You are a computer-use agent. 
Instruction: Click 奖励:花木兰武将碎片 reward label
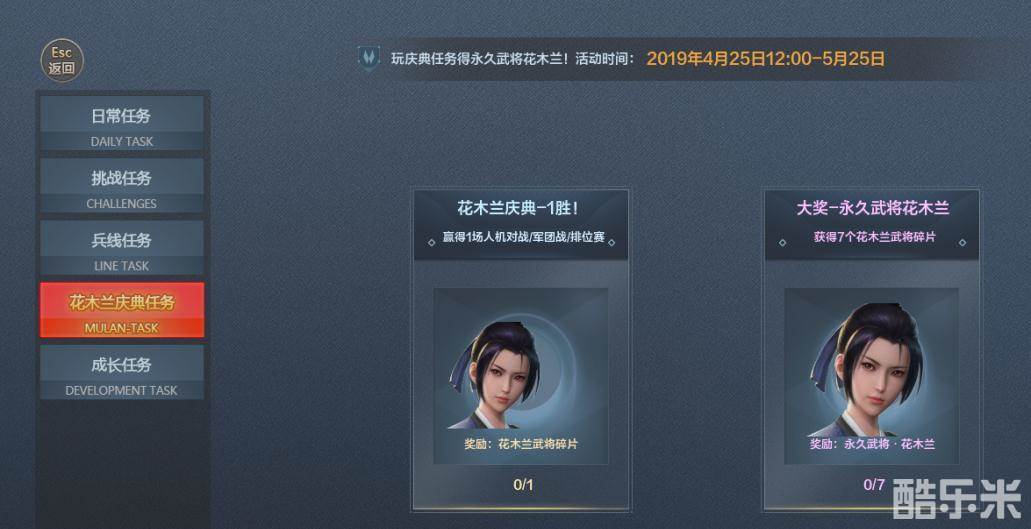point(521,444)
